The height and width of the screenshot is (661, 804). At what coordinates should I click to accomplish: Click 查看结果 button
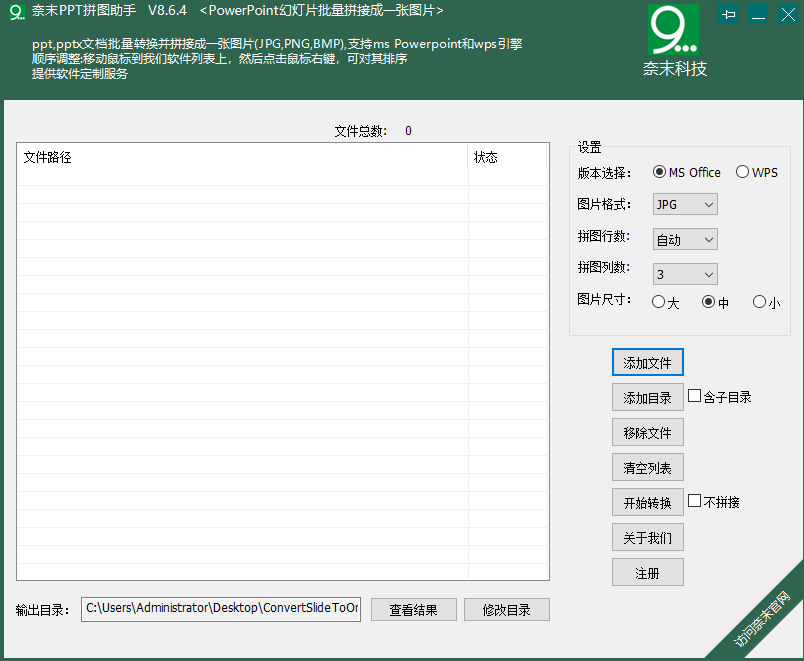pyautogui.click(x=414, y=610)
